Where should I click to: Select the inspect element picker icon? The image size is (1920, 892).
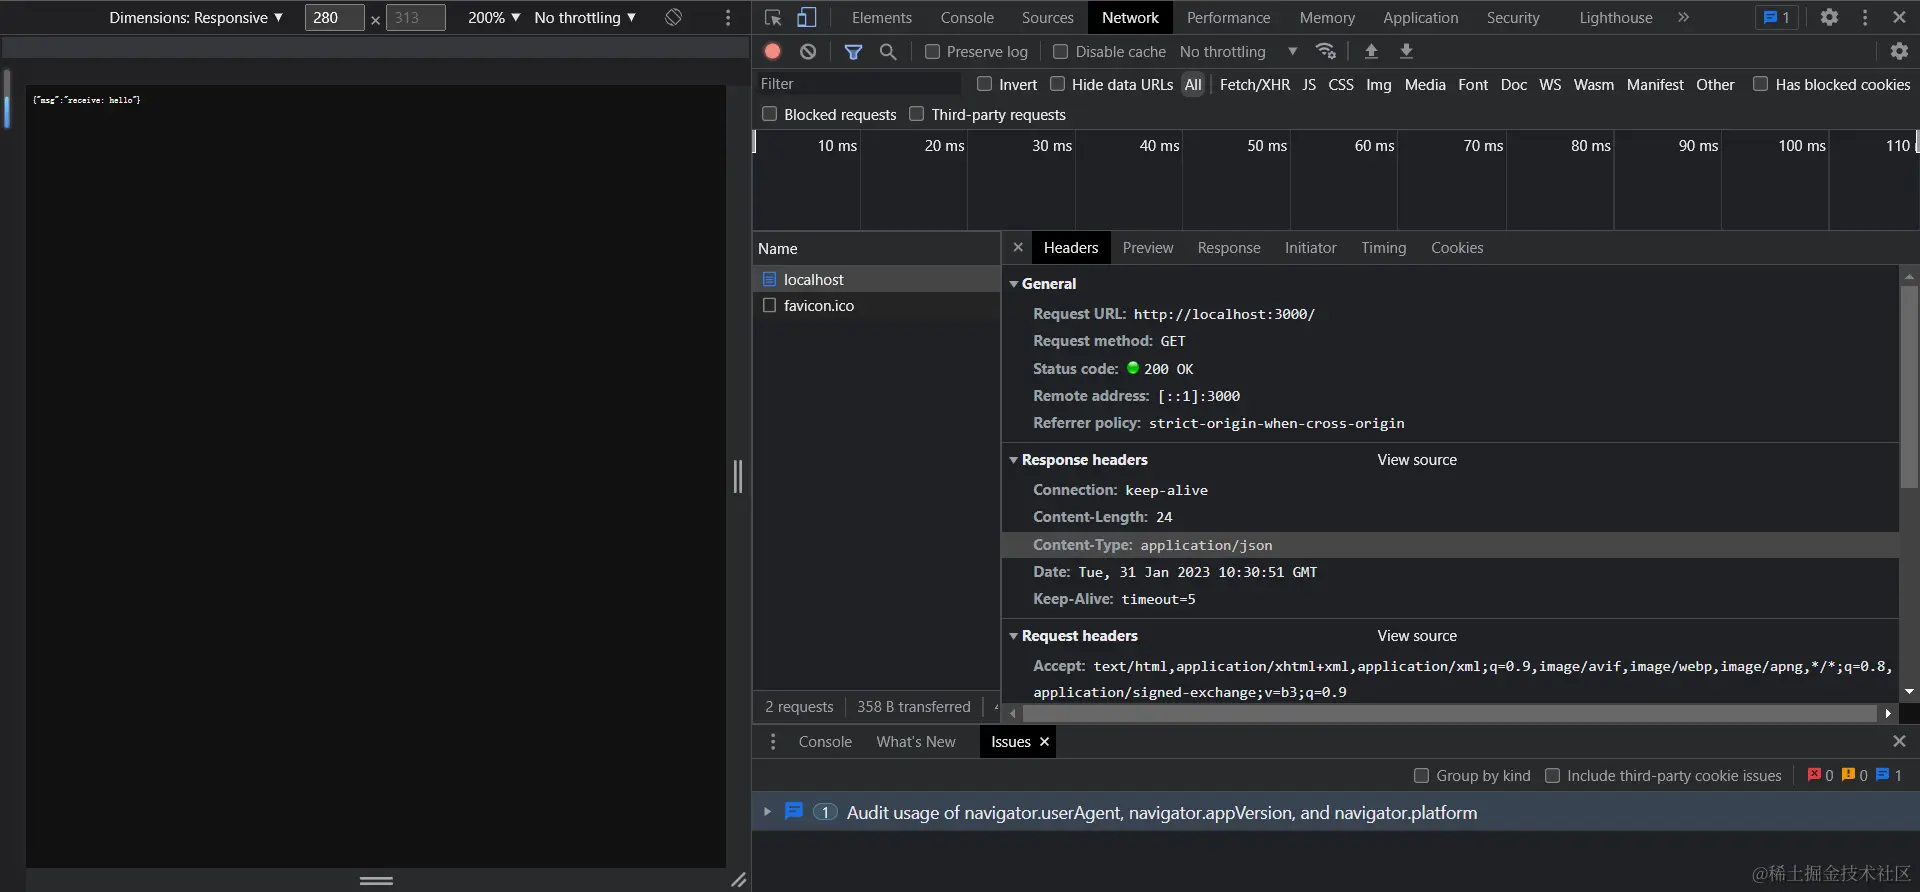tap(772, 18)
